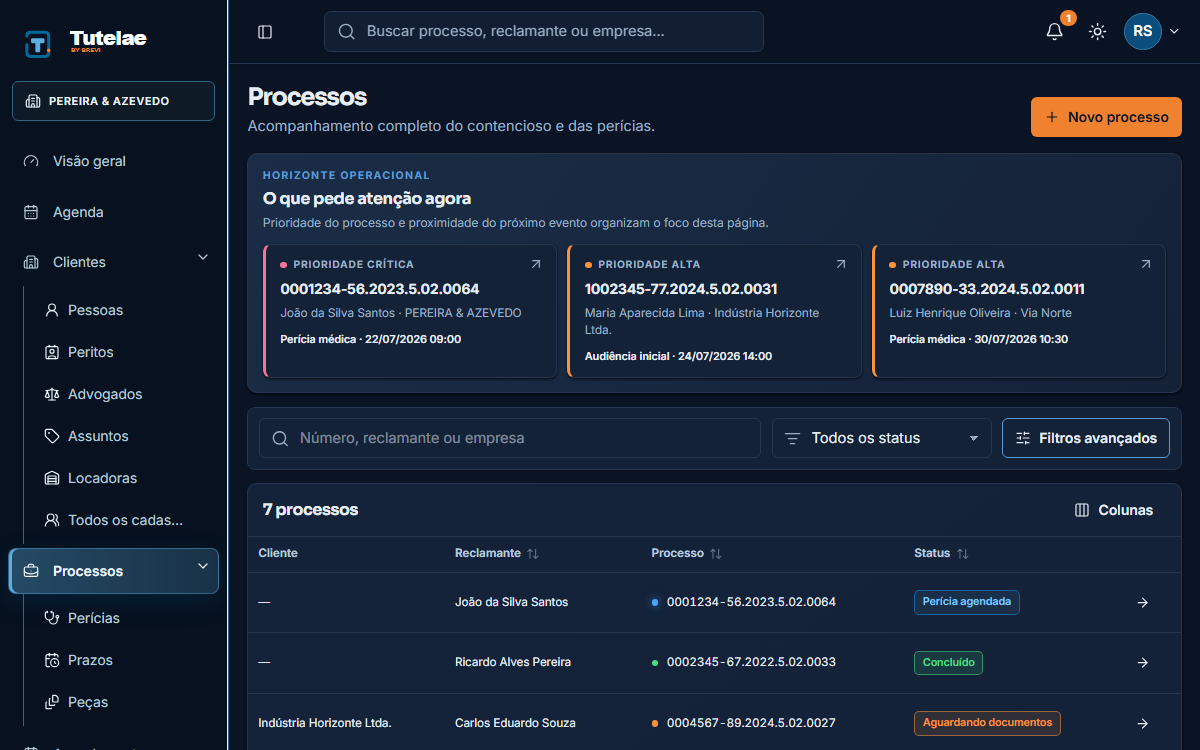This screenshot has height=750, width=1200.
Task: Open Peritos in the sidebar
Action: [x=124, y=352]
